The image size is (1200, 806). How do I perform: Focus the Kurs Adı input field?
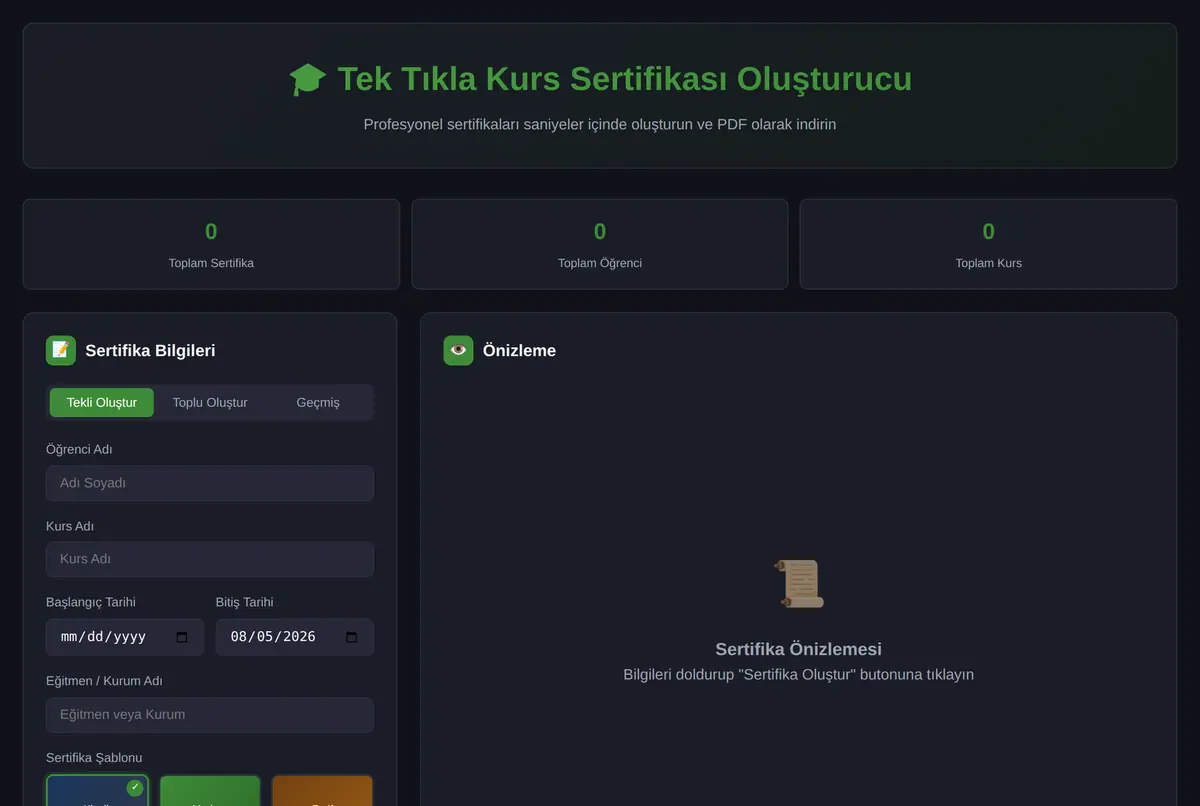210,559
